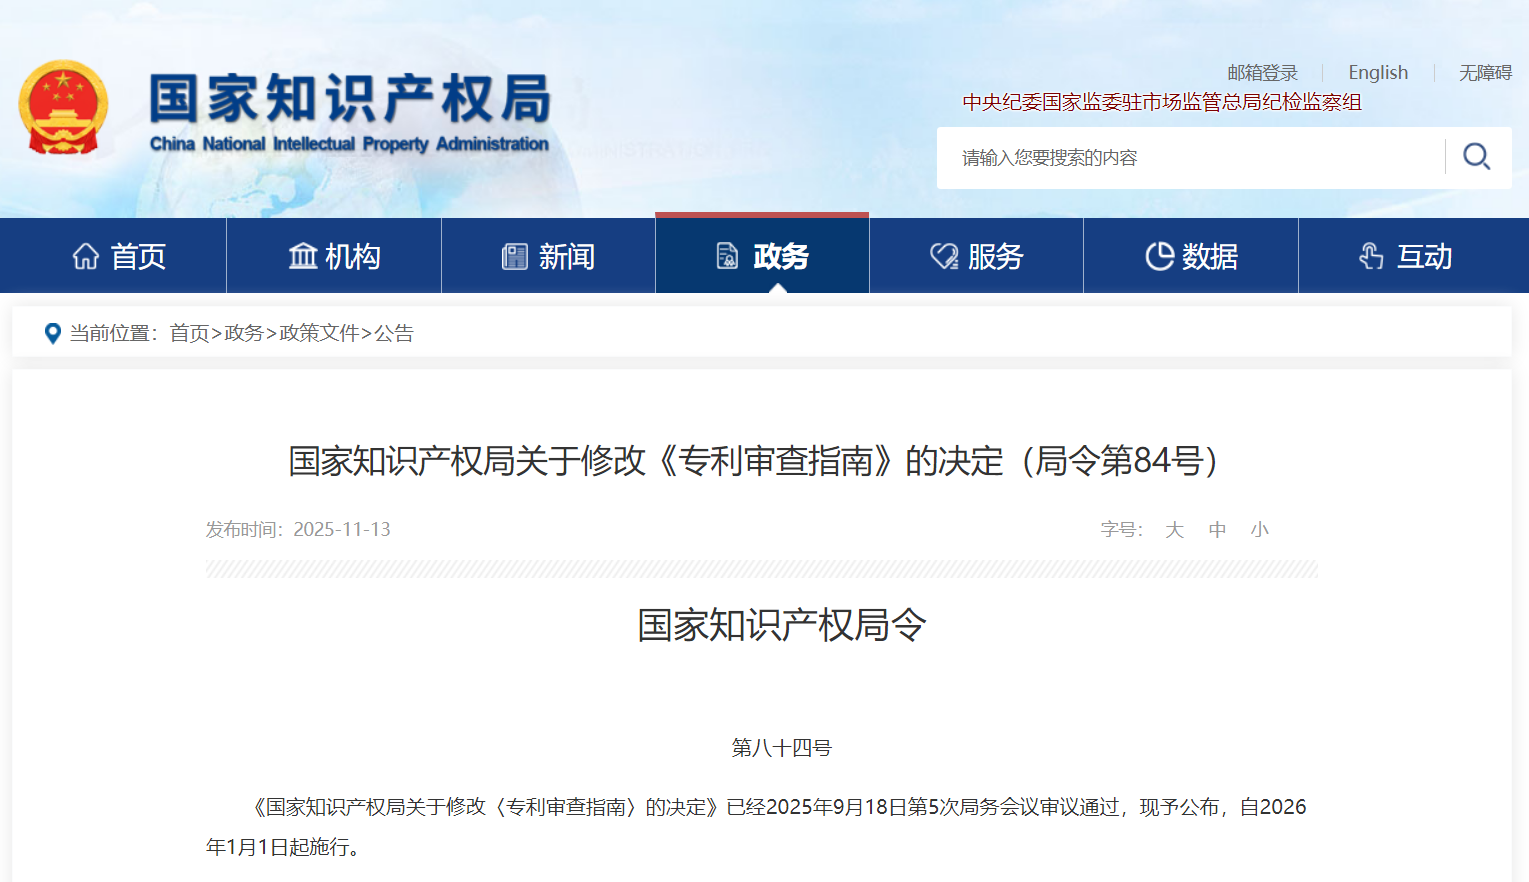Screen dimensions: 1529x882
Task: Open the 政务 navigation tab
Action: pos(780,257)
